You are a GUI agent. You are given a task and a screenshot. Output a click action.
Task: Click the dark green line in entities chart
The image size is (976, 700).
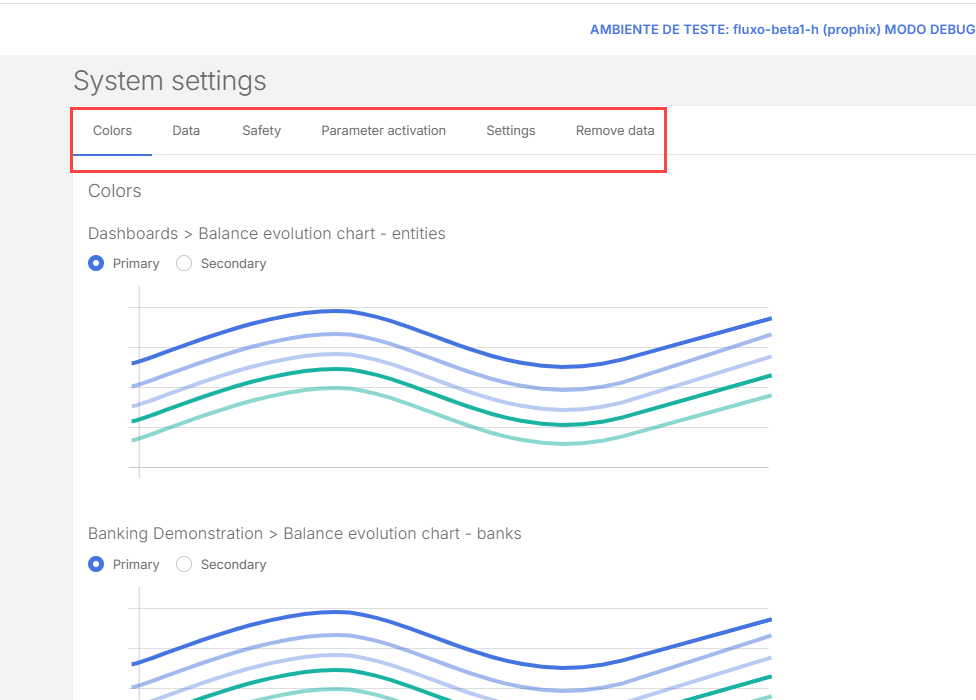tap(340, 369)
